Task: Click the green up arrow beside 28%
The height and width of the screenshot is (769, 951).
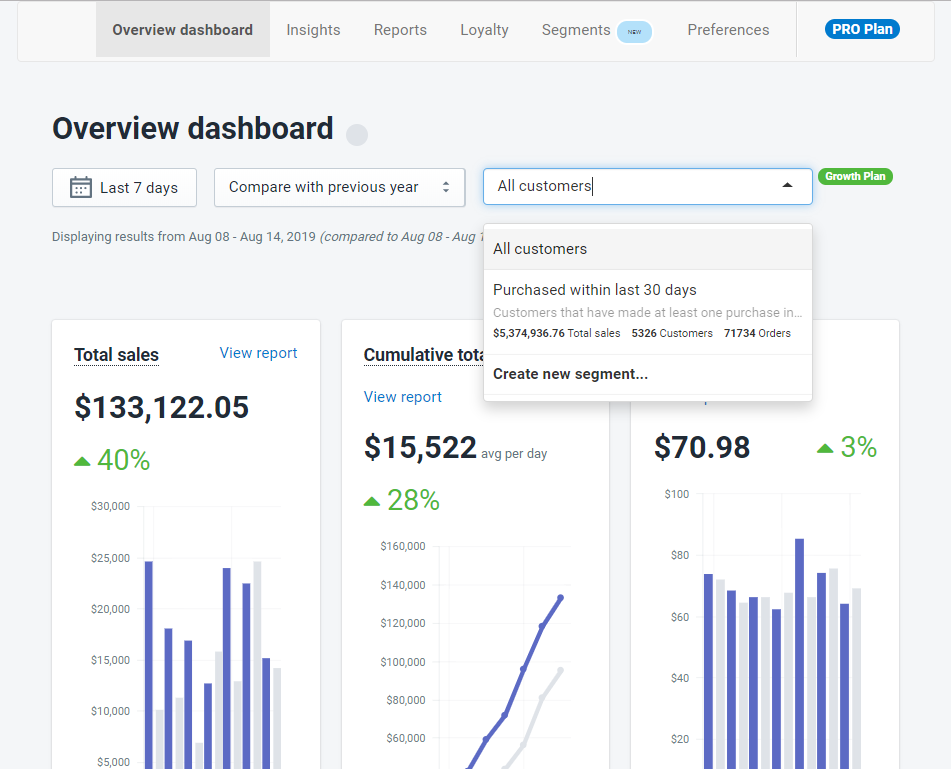Action: 372,502
